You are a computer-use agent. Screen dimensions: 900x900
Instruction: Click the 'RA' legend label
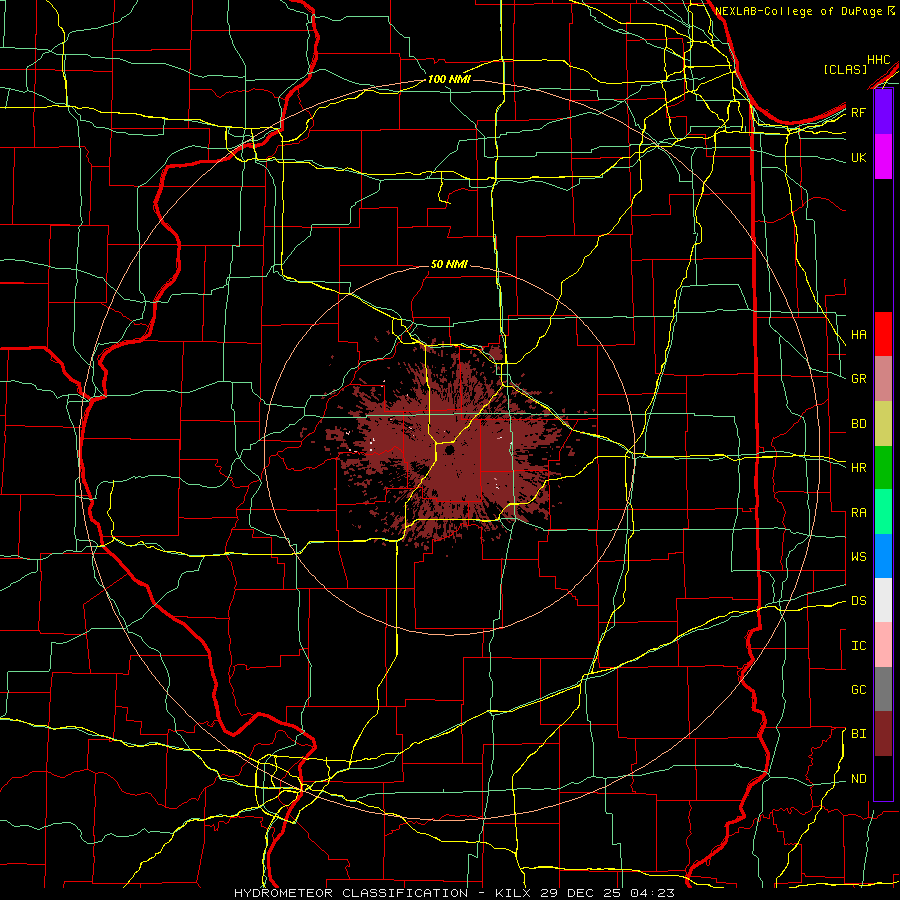point(859,513)
